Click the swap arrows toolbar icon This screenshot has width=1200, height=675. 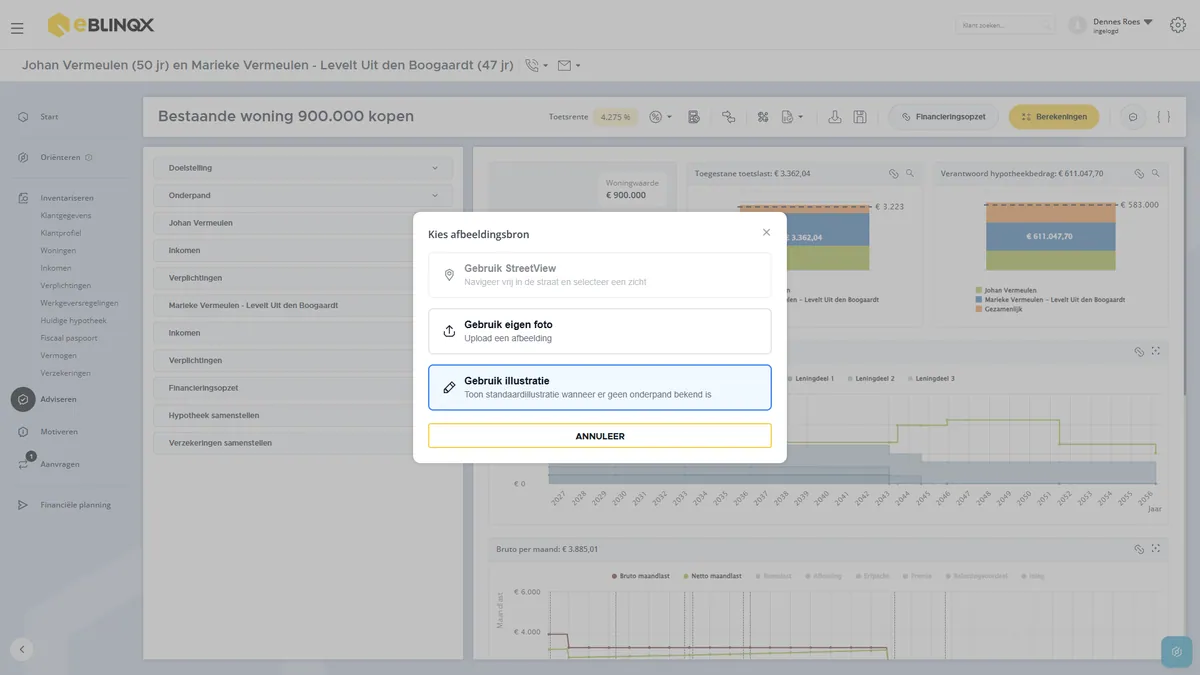pyautogui.click(x=728, y=117)
